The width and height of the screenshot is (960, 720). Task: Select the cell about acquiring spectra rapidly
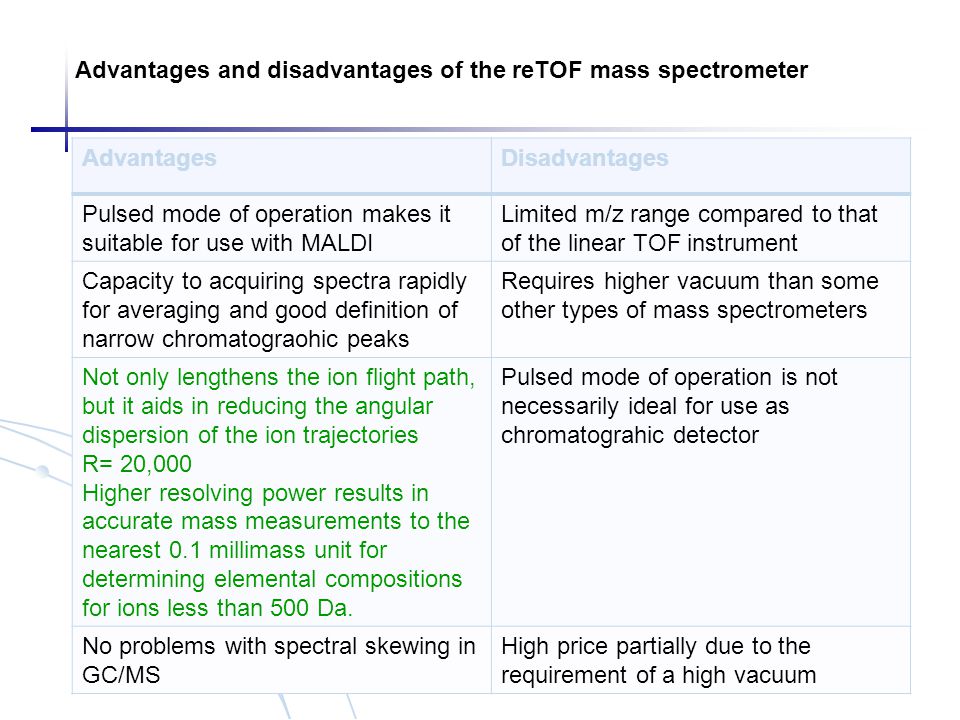click(x=281, y=310)
